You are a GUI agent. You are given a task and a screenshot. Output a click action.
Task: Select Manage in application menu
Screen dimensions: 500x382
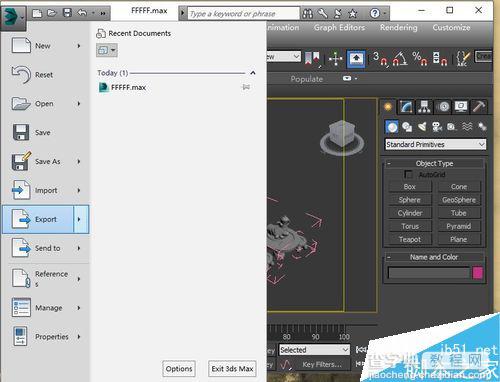46,308
